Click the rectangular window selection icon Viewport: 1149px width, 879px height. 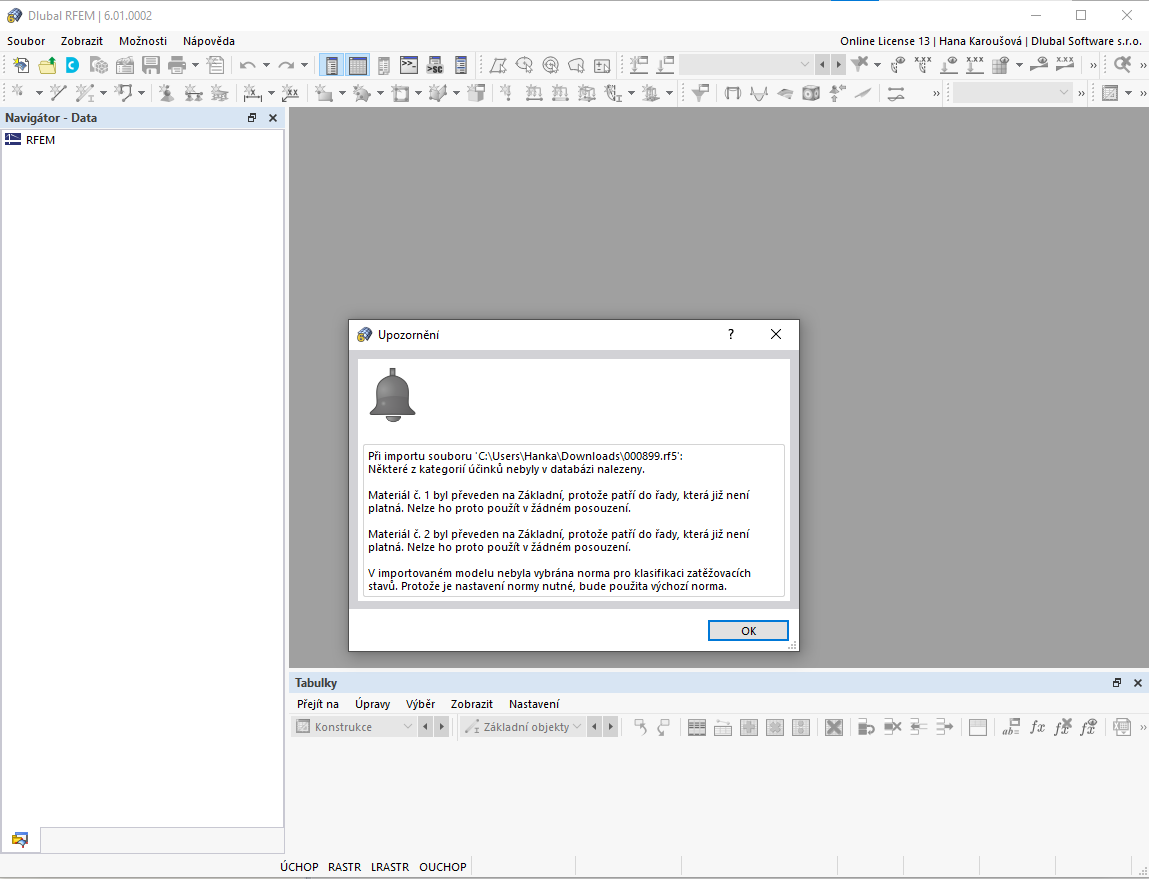(x=498, y=65)
